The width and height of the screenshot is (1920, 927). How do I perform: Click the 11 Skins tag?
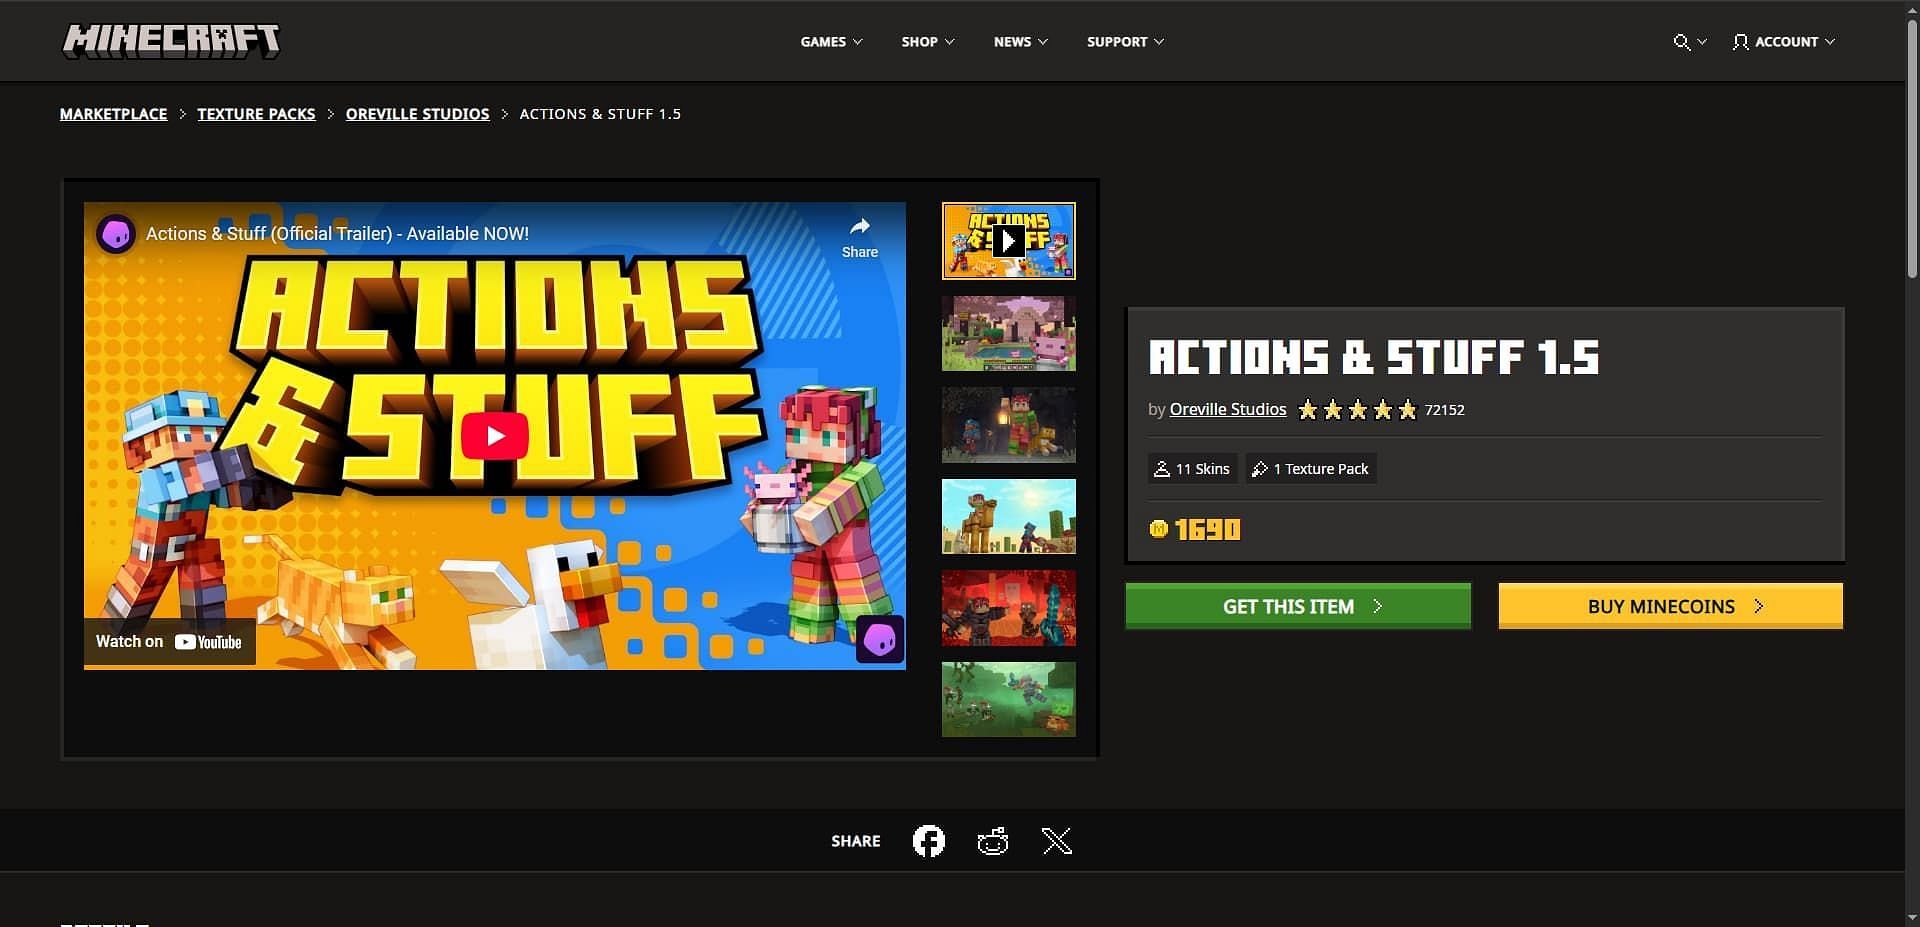(1193, 469)
